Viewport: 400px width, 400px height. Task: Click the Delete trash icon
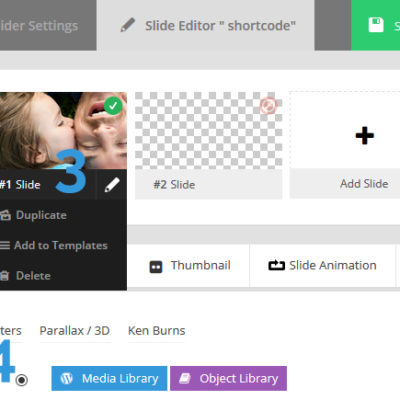coord(4,276)
